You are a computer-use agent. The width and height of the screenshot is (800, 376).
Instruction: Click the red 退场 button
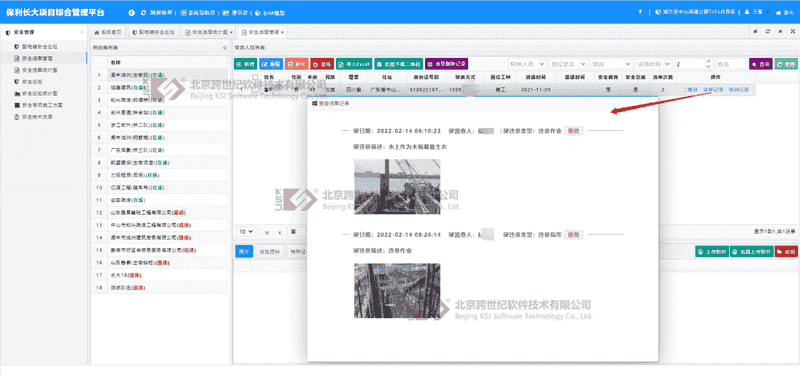coord(322,64)
